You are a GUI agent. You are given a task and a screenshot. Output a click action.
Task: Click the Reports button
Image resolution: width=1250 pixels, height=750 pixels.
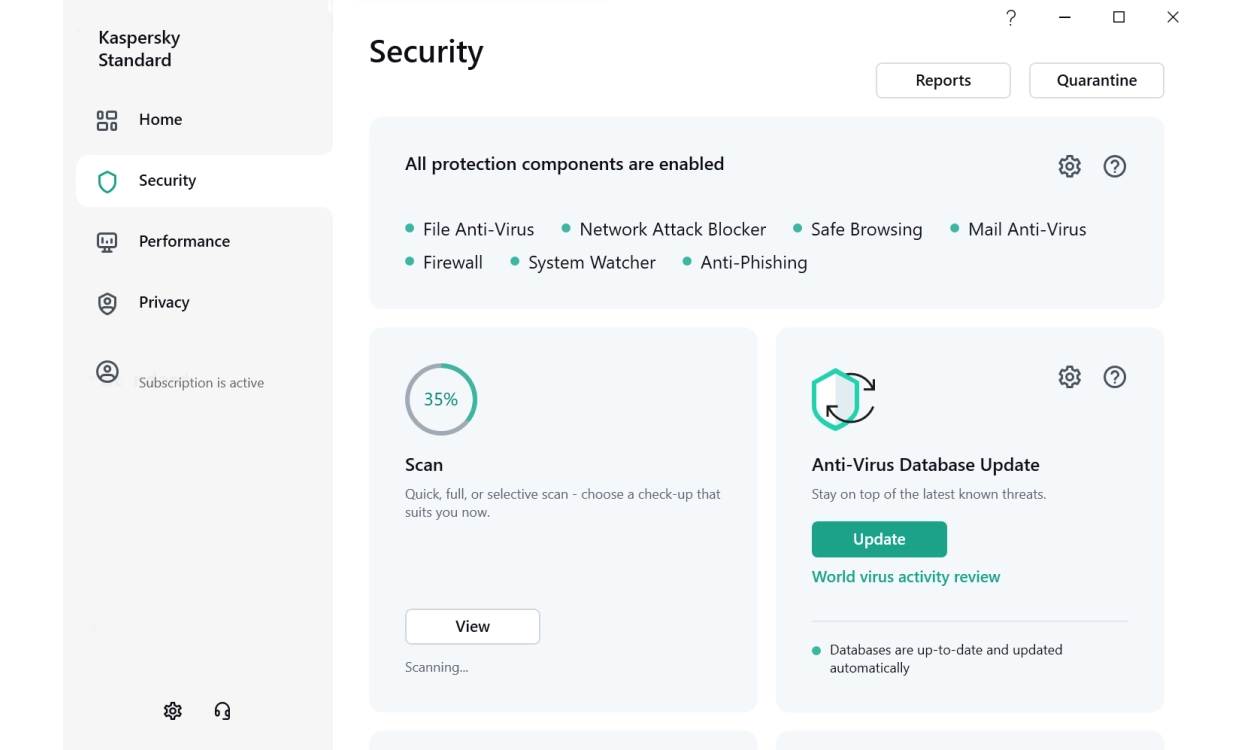pos(943,81)
